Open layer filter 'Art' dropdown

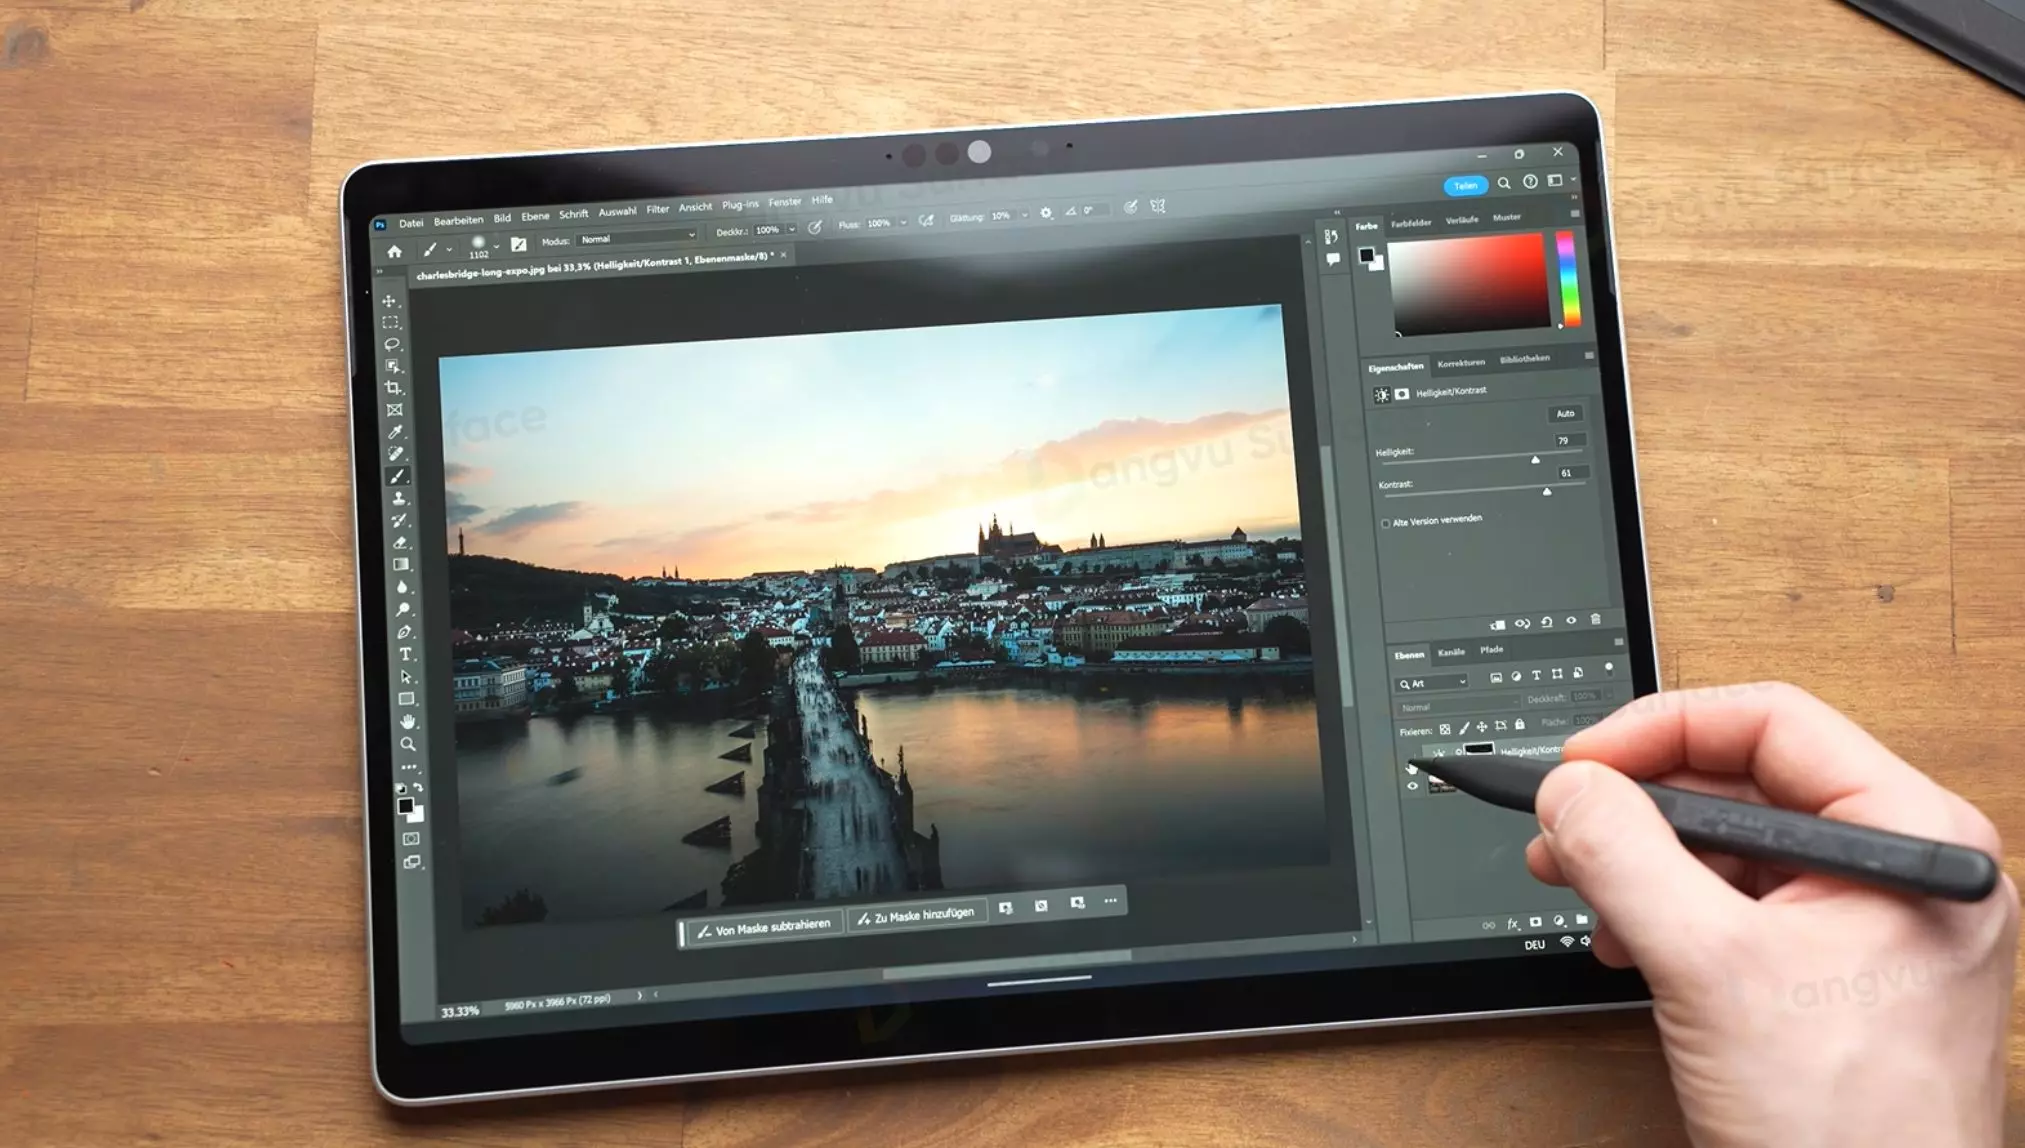click(1432, 683)
